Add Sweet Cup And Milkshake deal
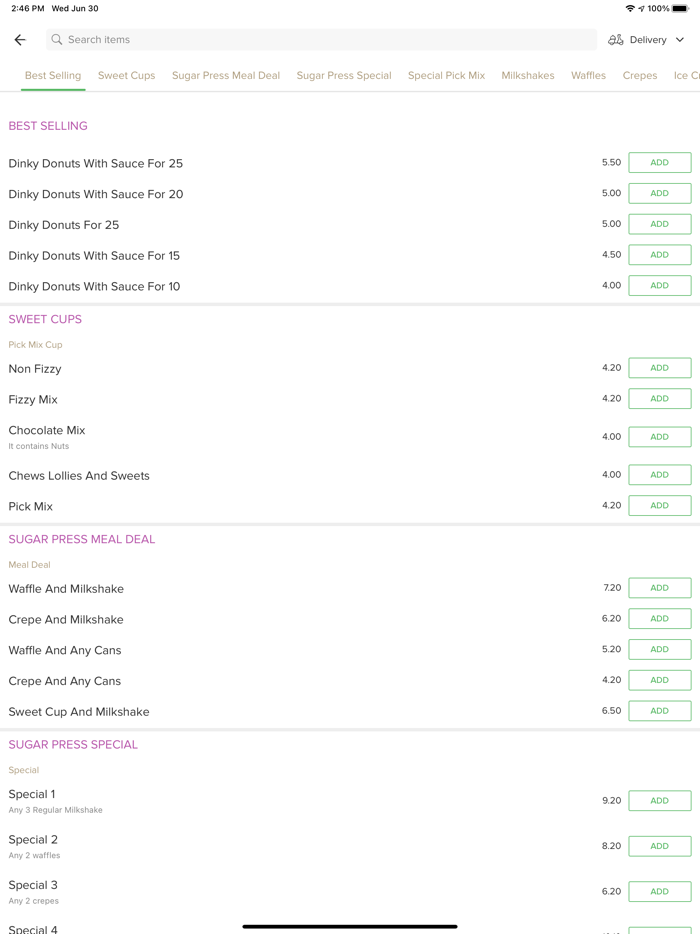 (659, 711)
